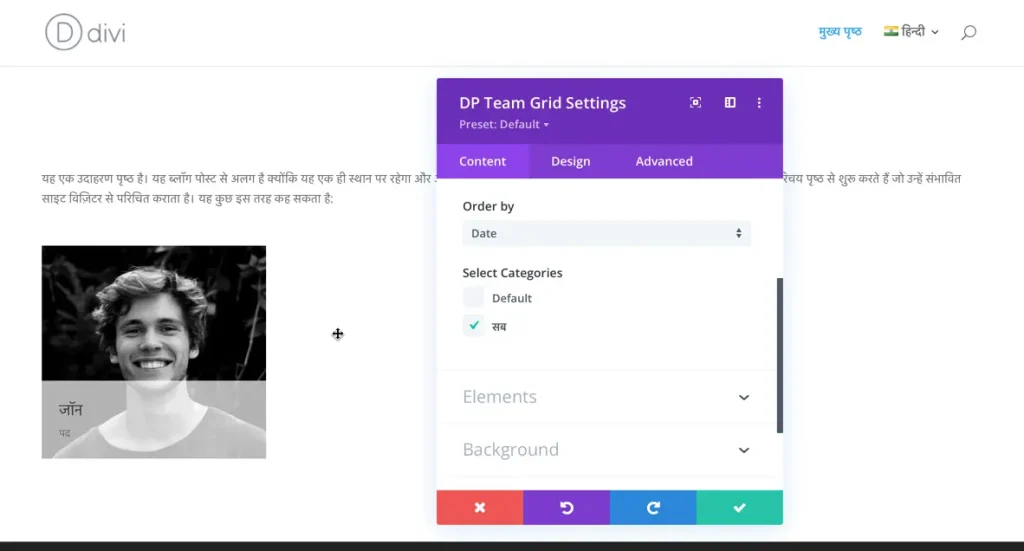Viewport: 1024px width, 551px height.
Task: Expand the Background section
Action: point(607,450)
